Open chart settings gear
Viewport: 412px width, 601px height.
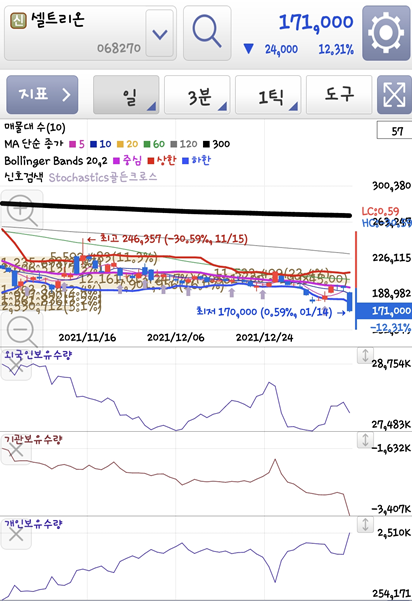point(386,33)
